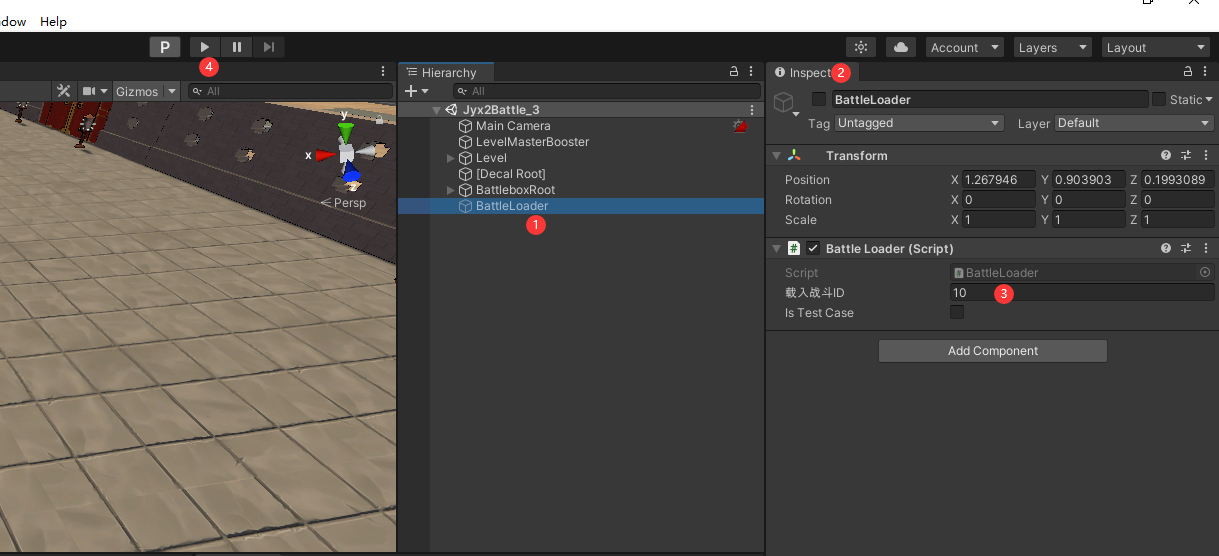Open the Hierarchy panel three-dot menu

tap(751, 72)
